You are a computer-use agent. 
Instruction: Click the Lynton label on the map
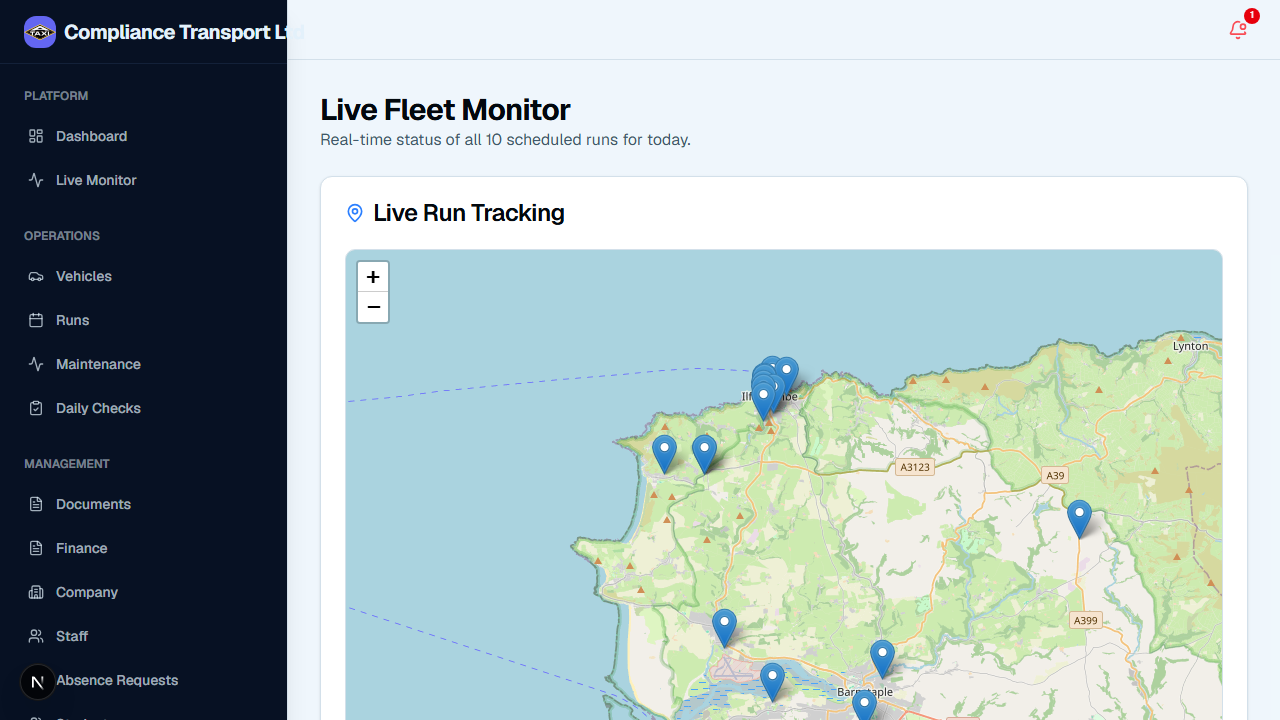tap(1190, 346)
